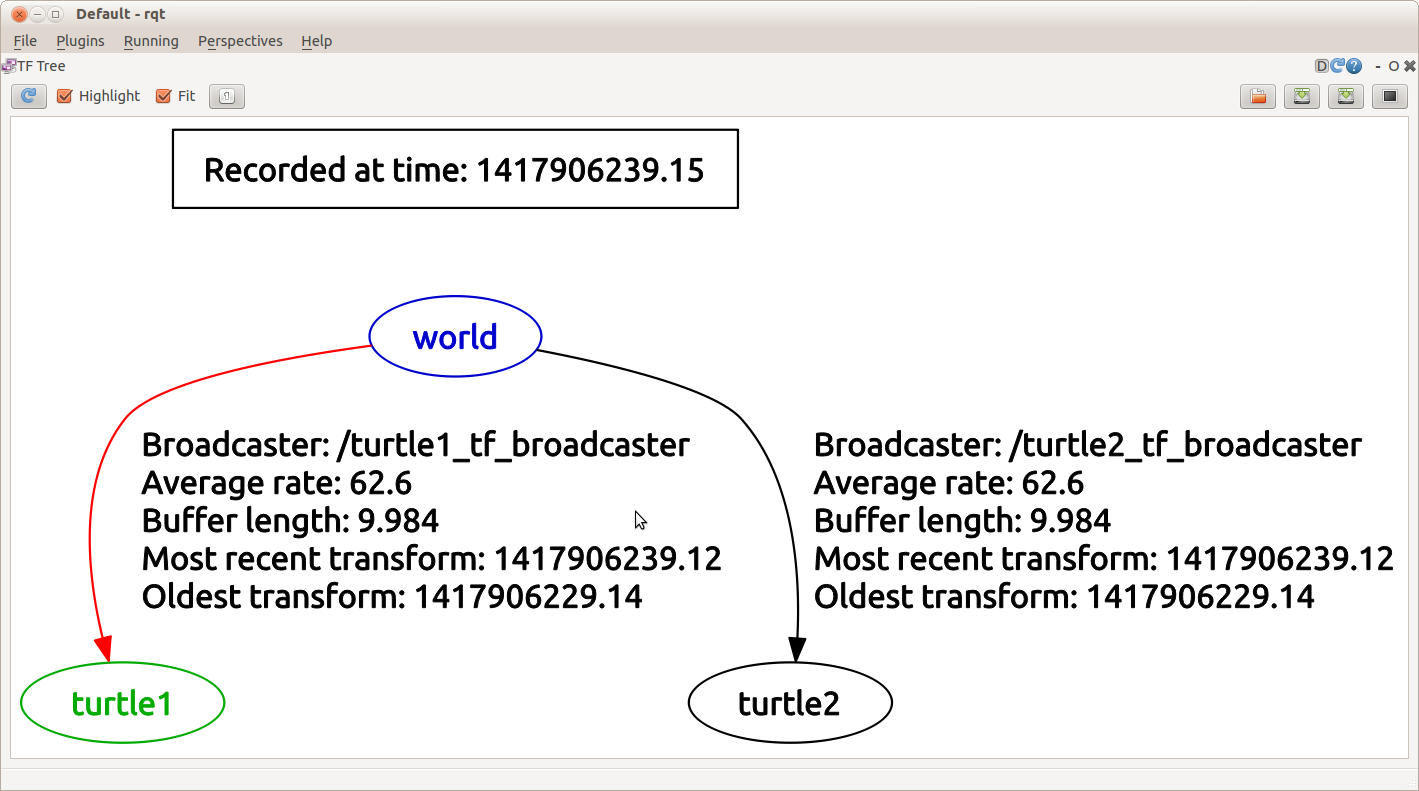Image resolution: width=1419 pixels, height=791 pixels.
Task: Open a DOT file with the folder icon
Action: click(x=1257, y=96)
